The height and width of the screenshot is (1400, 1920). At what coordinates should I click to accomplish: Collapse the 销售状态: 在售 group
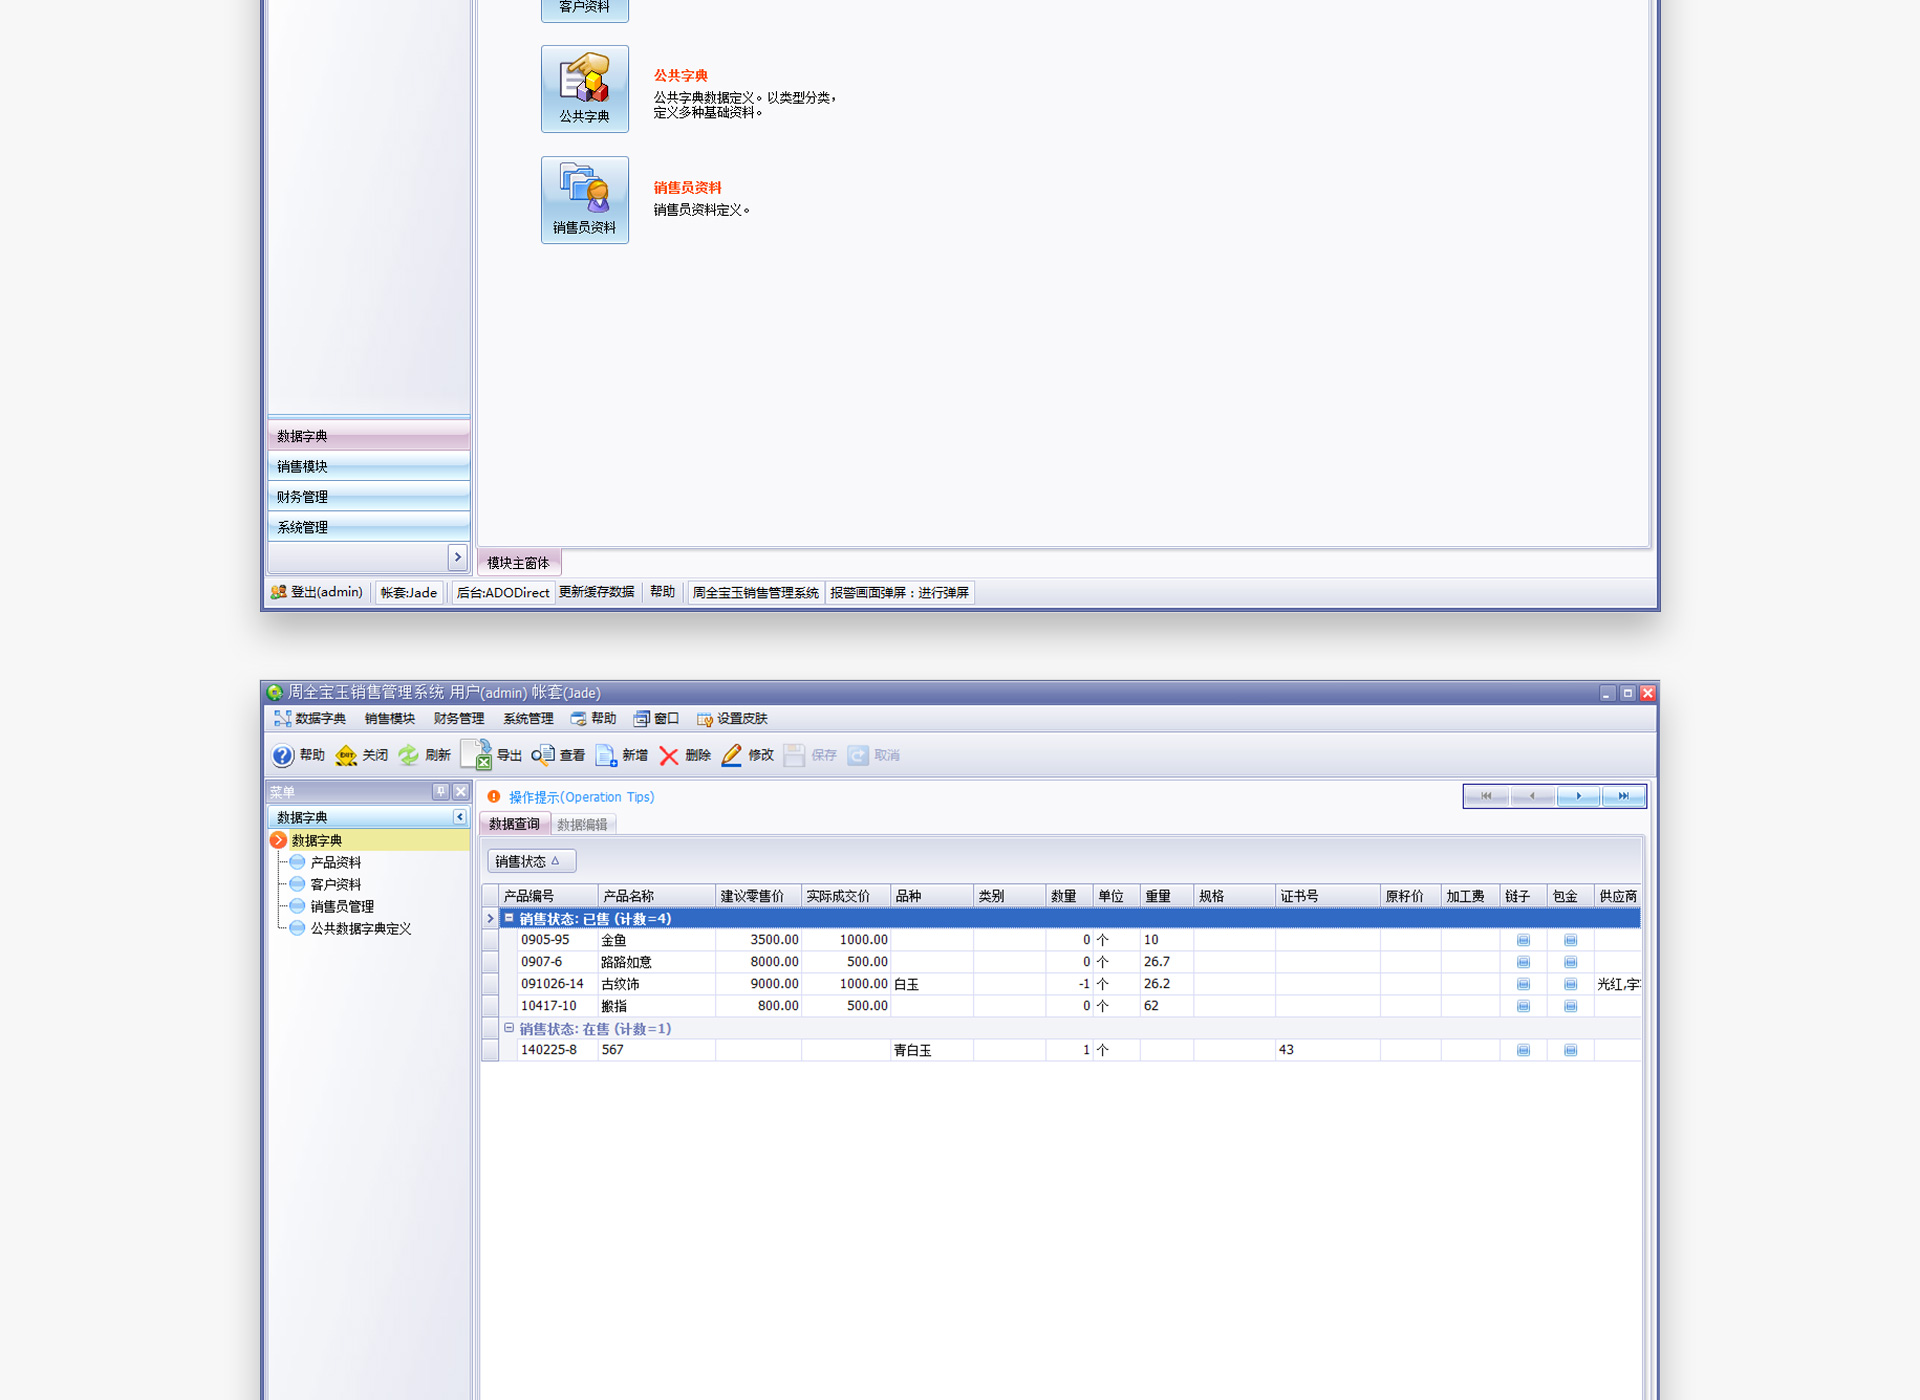coord(509,1028)
